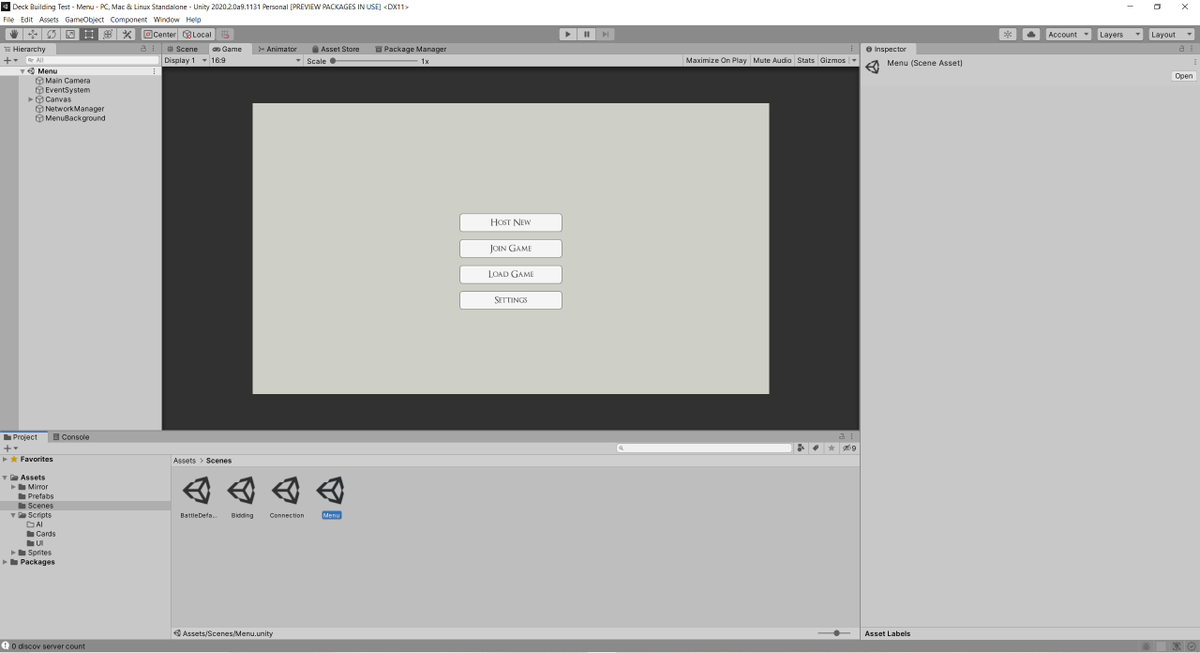Screen dimensions: 1200x653
Task: Toggle Local handle rotation button
Action: click(x=197, y=34)
